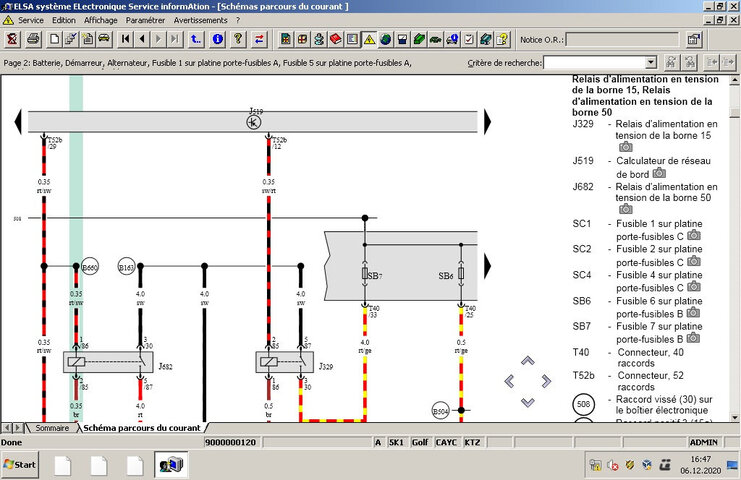
Task: Click the blank page icon in toolbar
Action: 54,39
